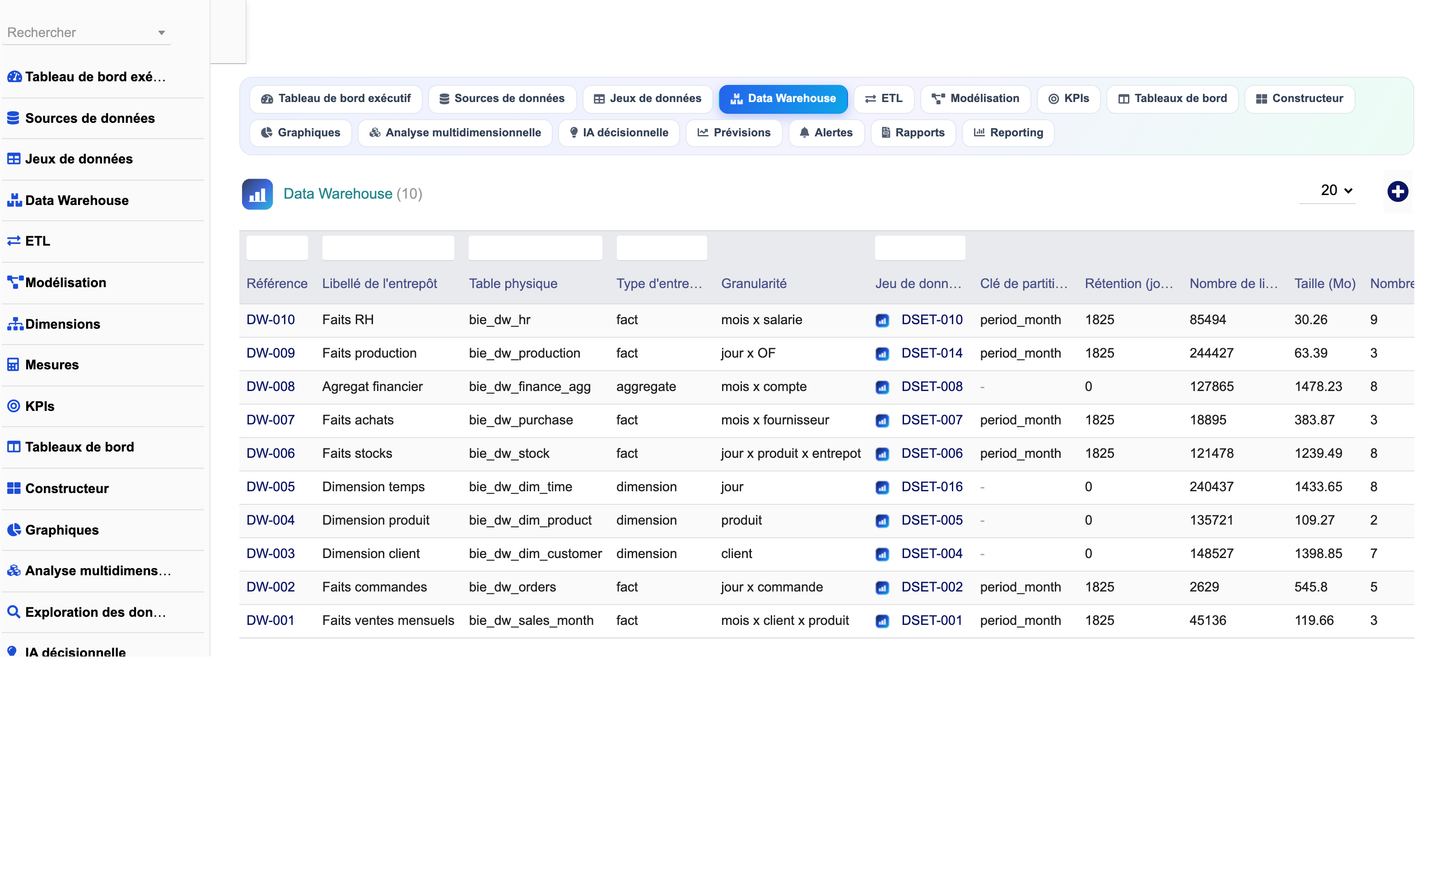Open Data Warehouse in the sidebar
The width and height of the screenshot is (1445, 894).
tap(104, 200)
